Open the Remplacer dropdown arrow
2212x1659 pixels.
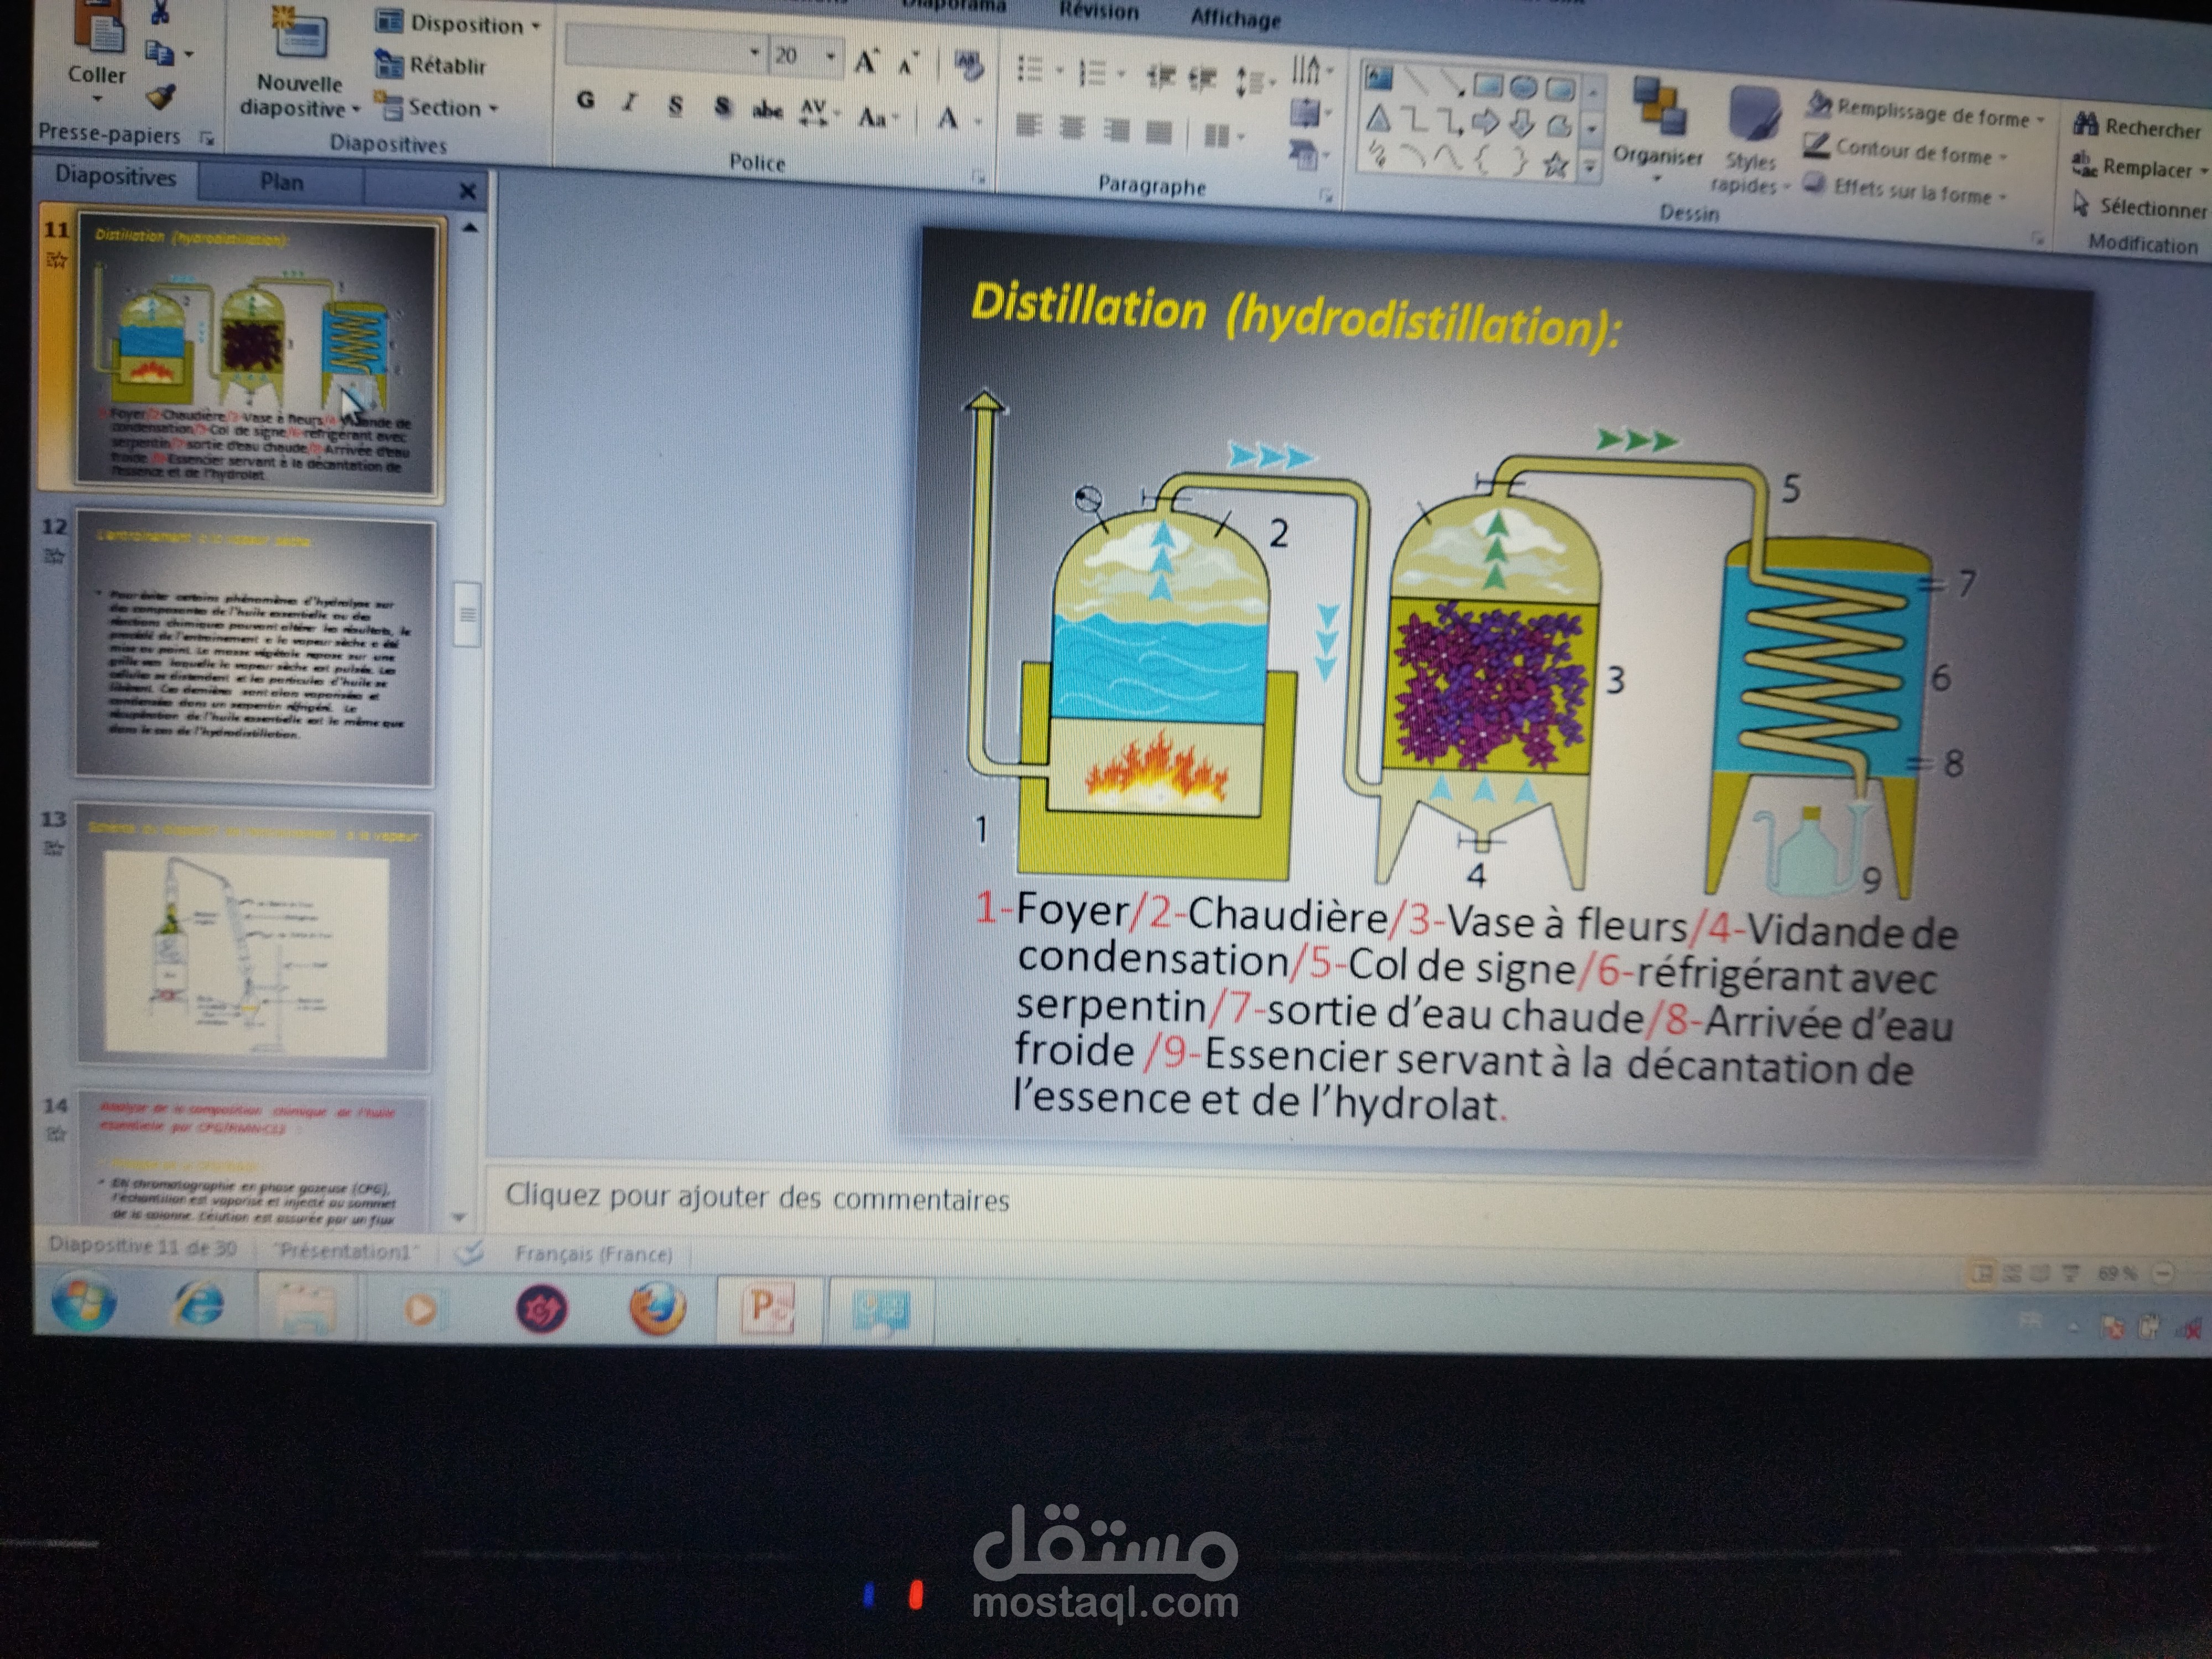[x=2203, y=172]
